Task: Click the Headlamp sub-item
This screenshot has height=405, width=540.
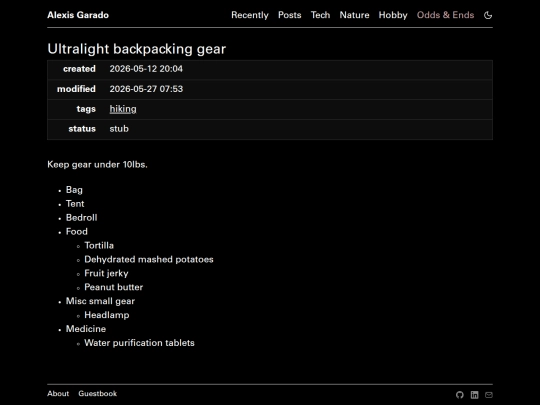Action: pos(107,315)
